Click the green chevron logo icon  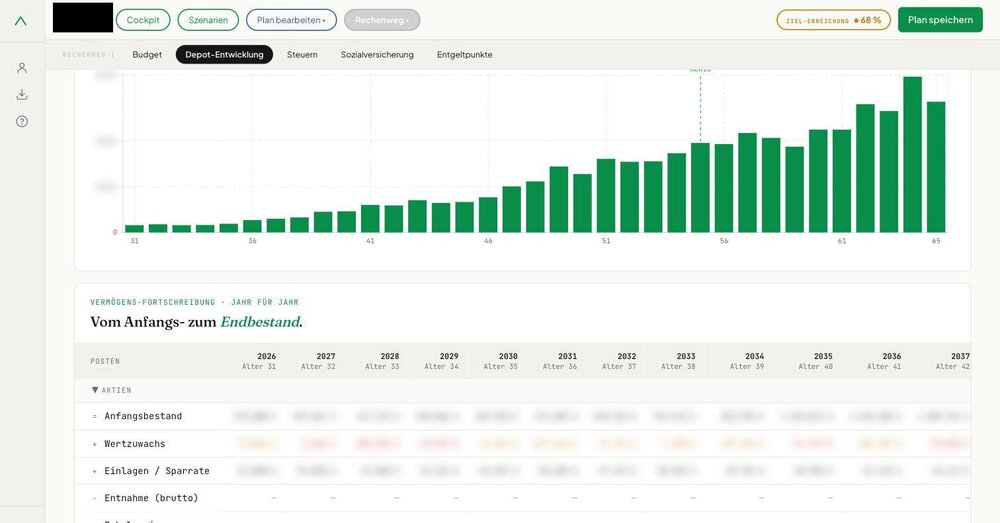(21, 21)
